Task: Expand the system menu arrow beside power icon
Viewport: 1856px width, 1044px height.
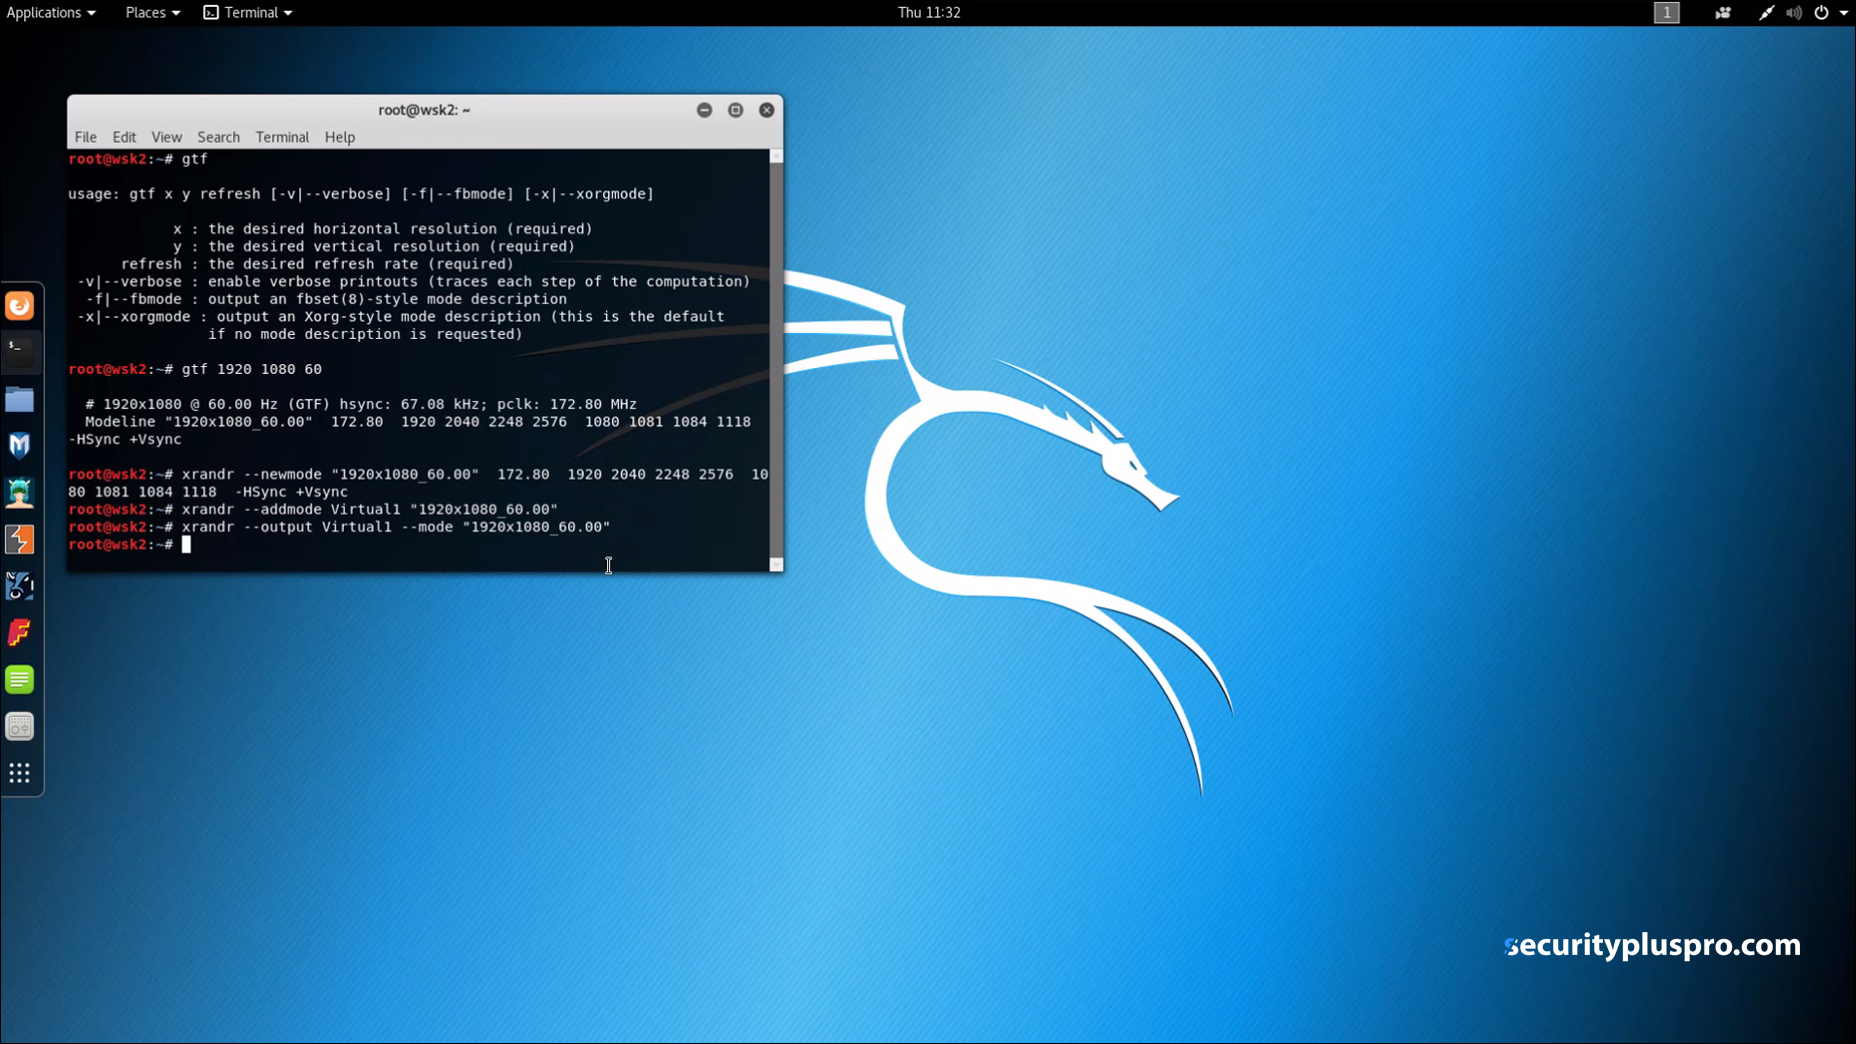Action: pyautogui.click(x=1844, y=13)
